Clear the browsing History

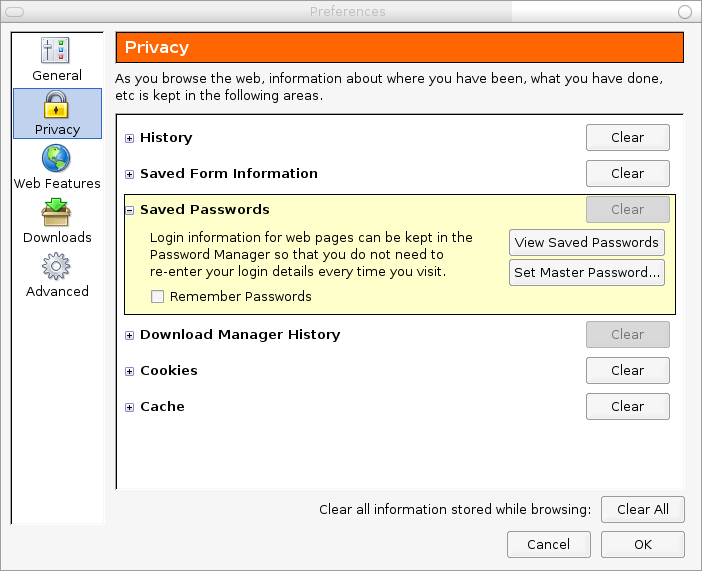(627, 138)
